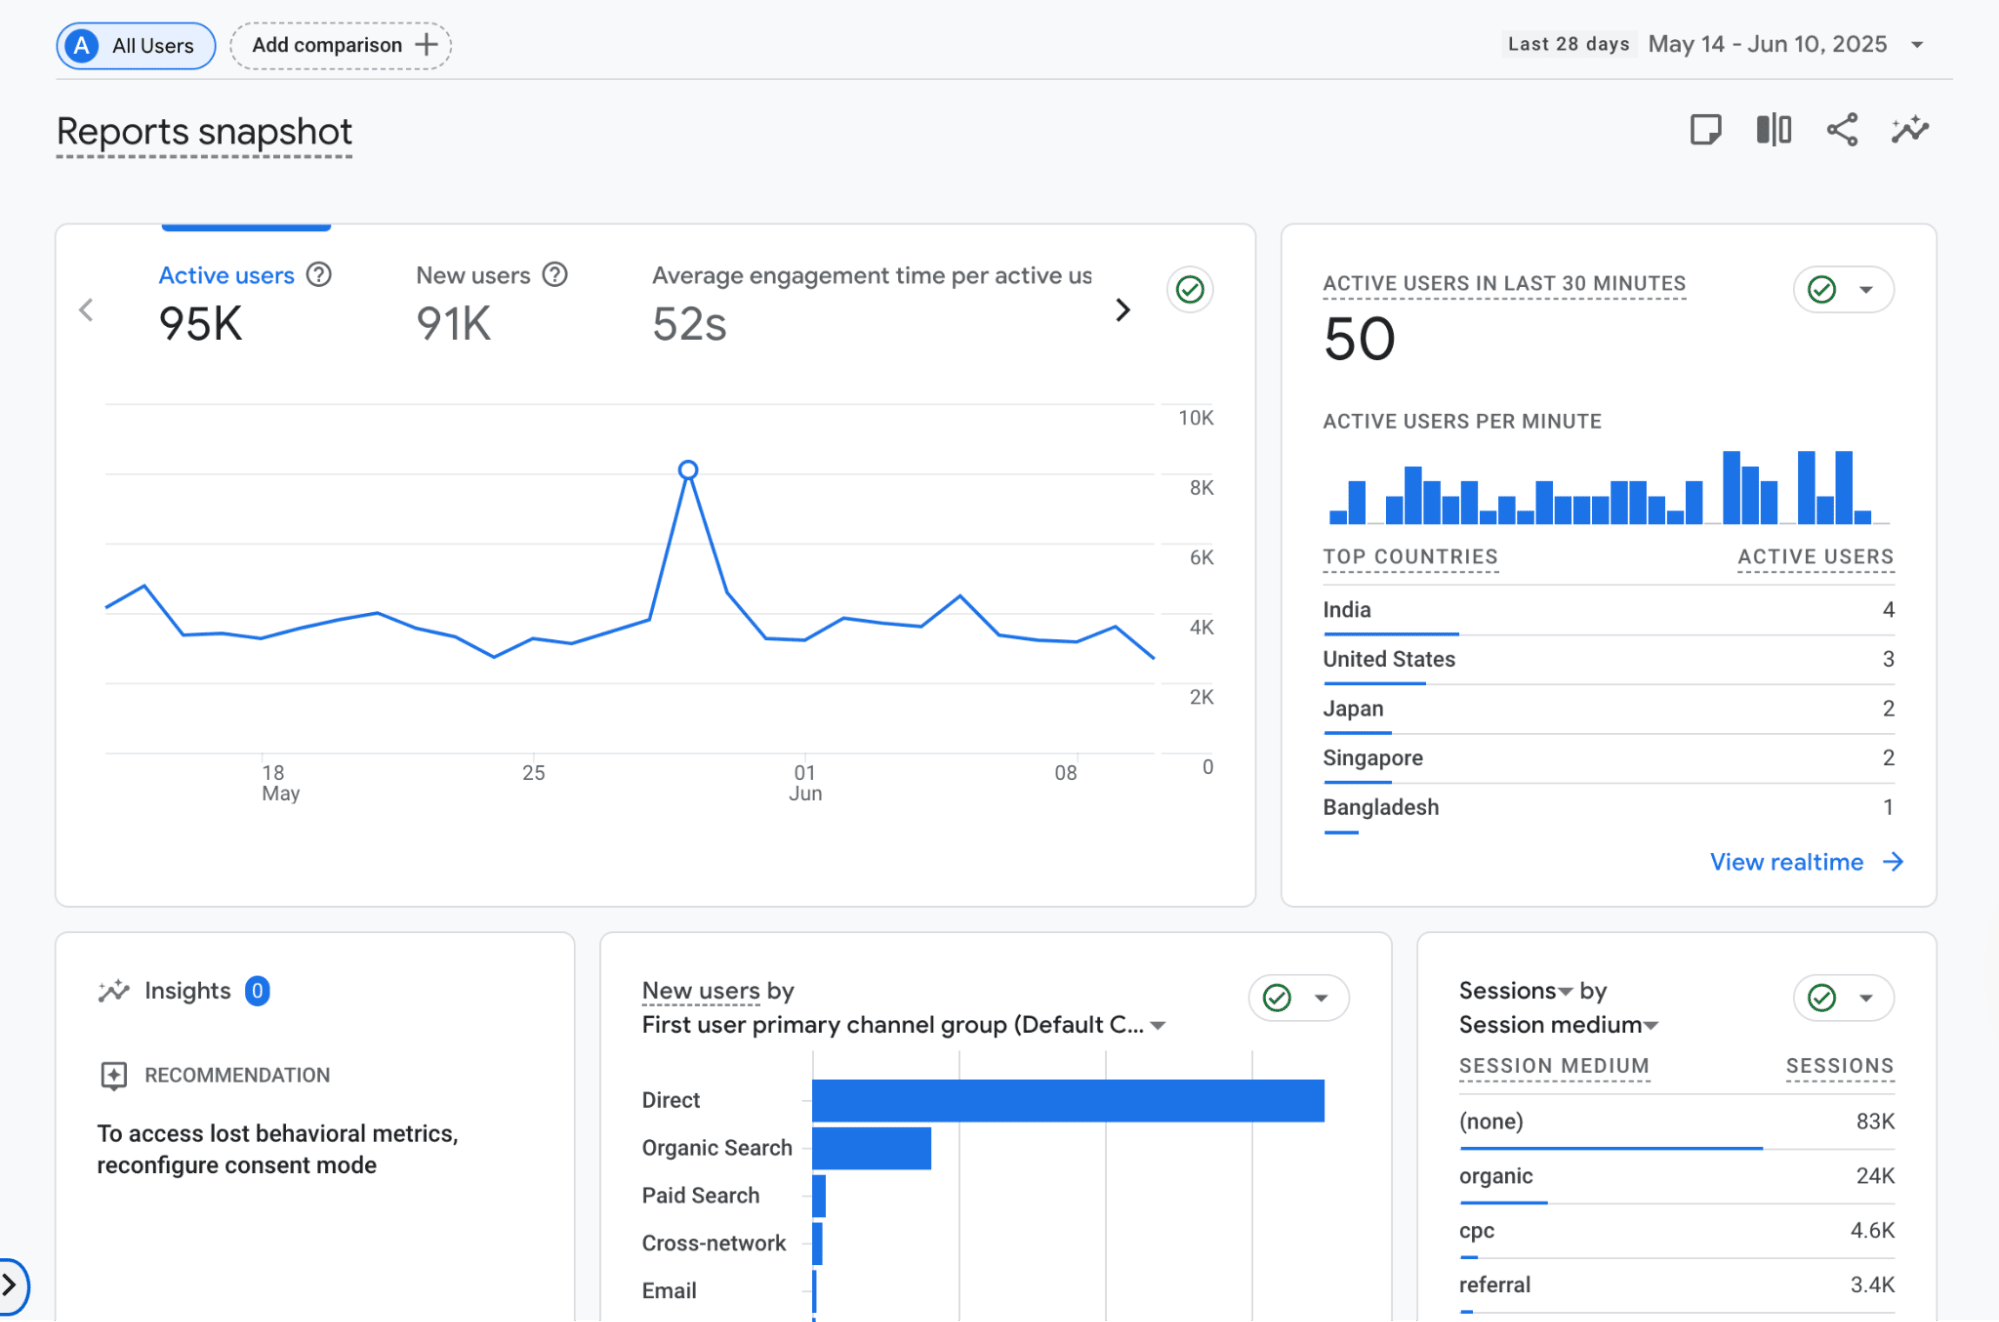The width and height of the screenshot is (1999, 1322).
Task: Click Add comparison
Action: (340, 45)
